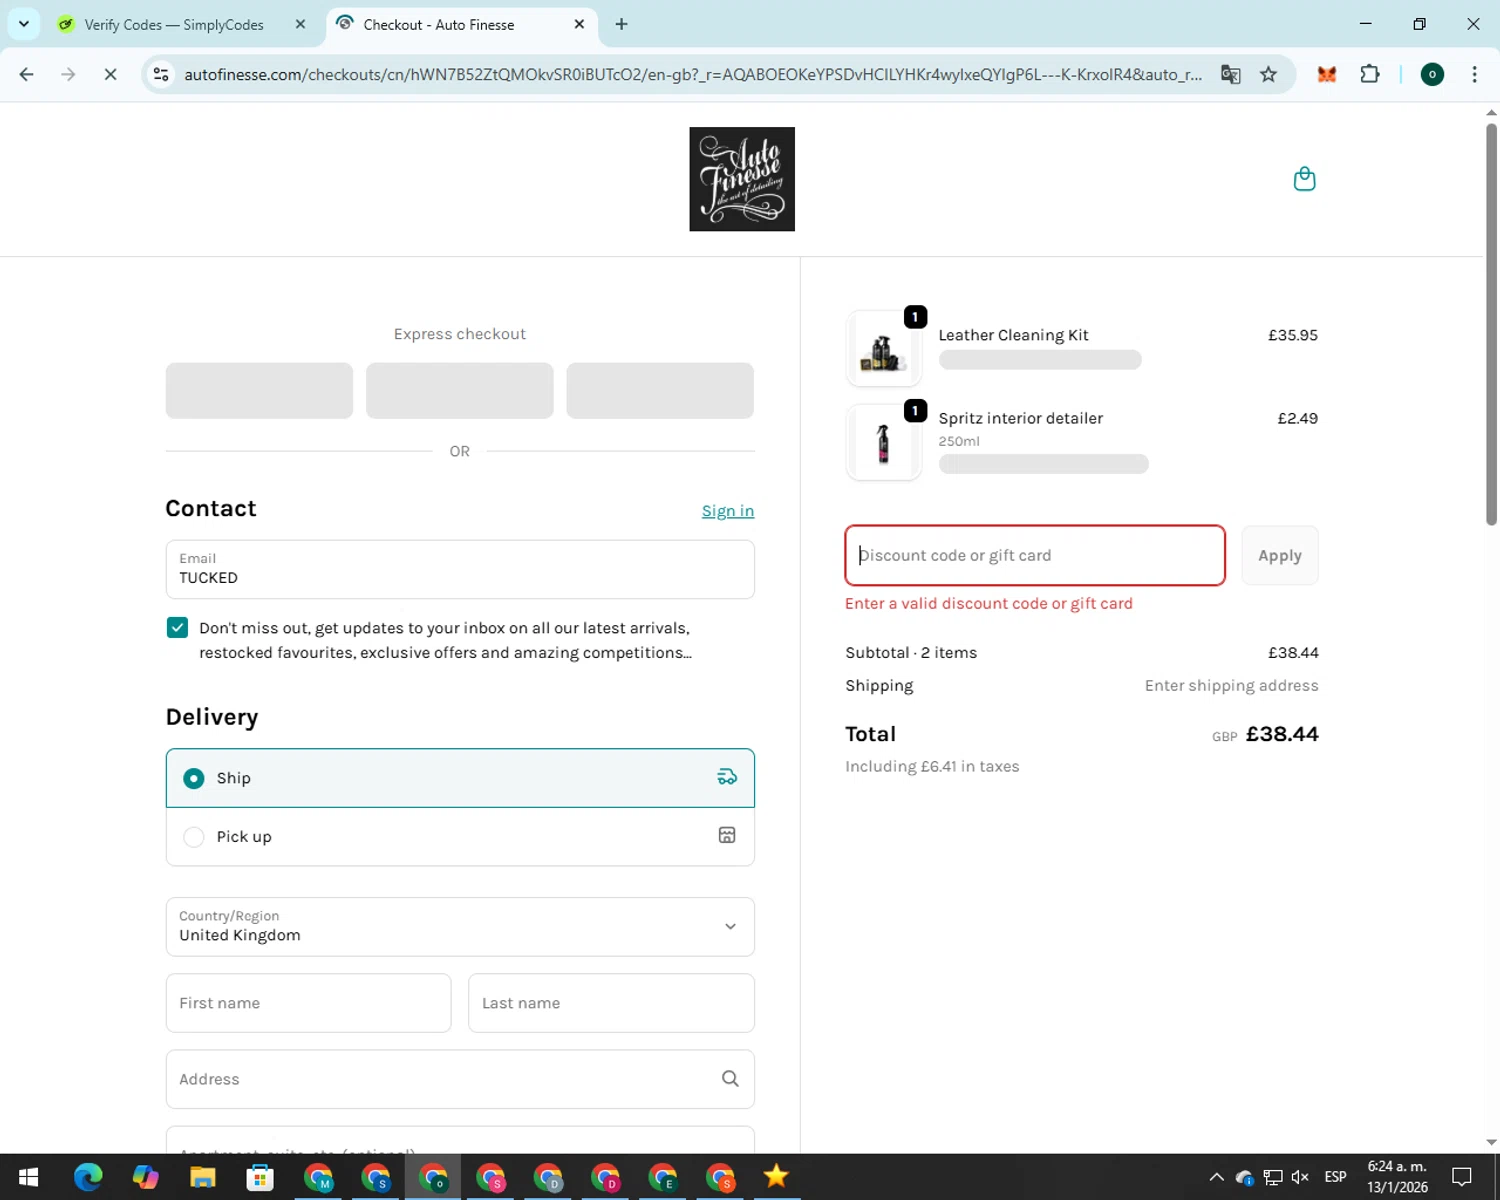
Task: Click the page vertical scrollbar thumb
Action: (x=1491, y=323)
